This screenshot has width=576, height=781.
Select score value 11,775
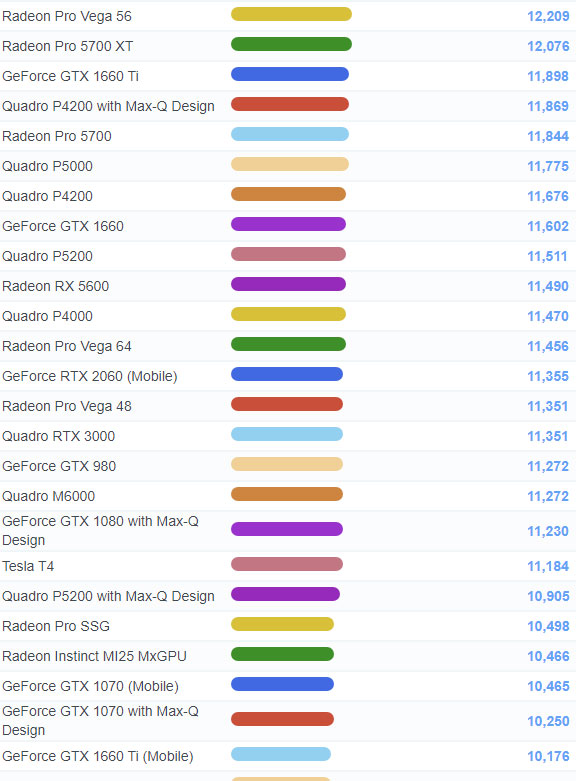[548, 166]
